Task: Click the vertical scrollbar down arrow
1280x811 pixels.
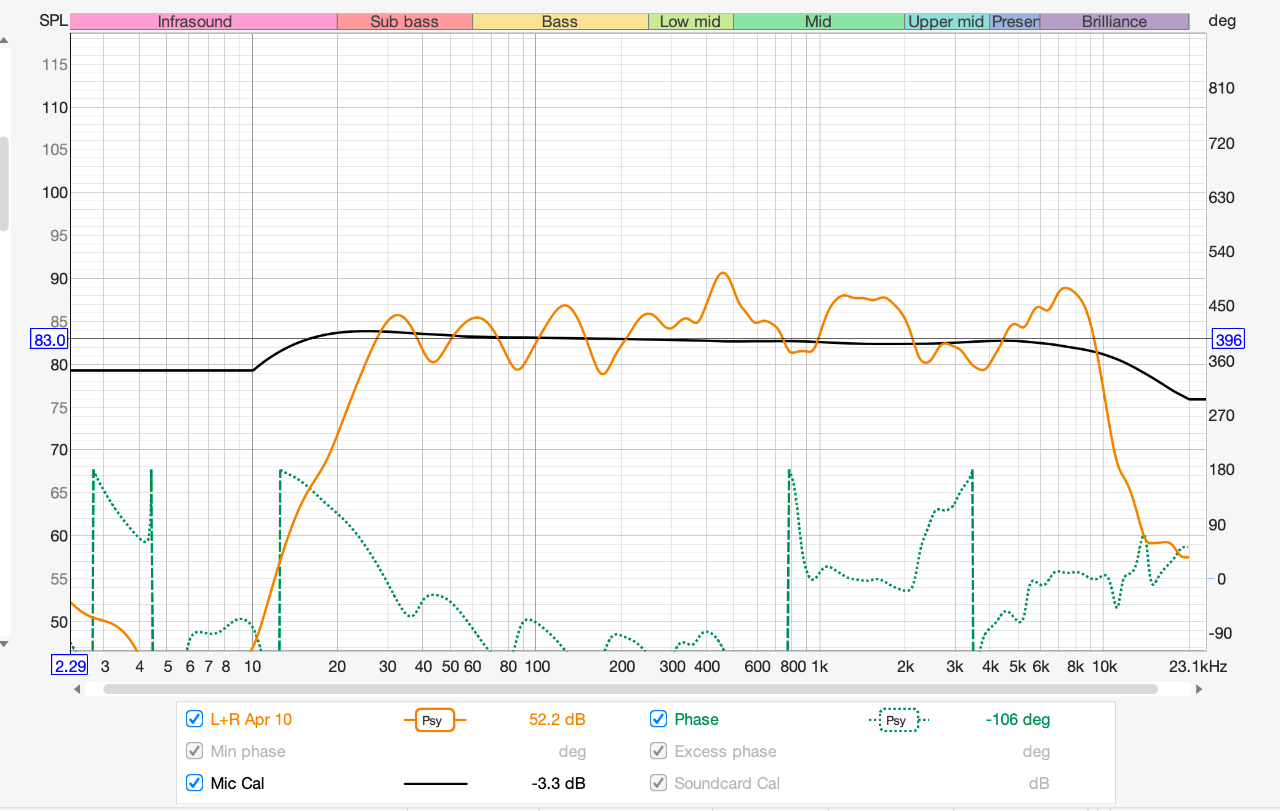Action: tap(4, 643)
